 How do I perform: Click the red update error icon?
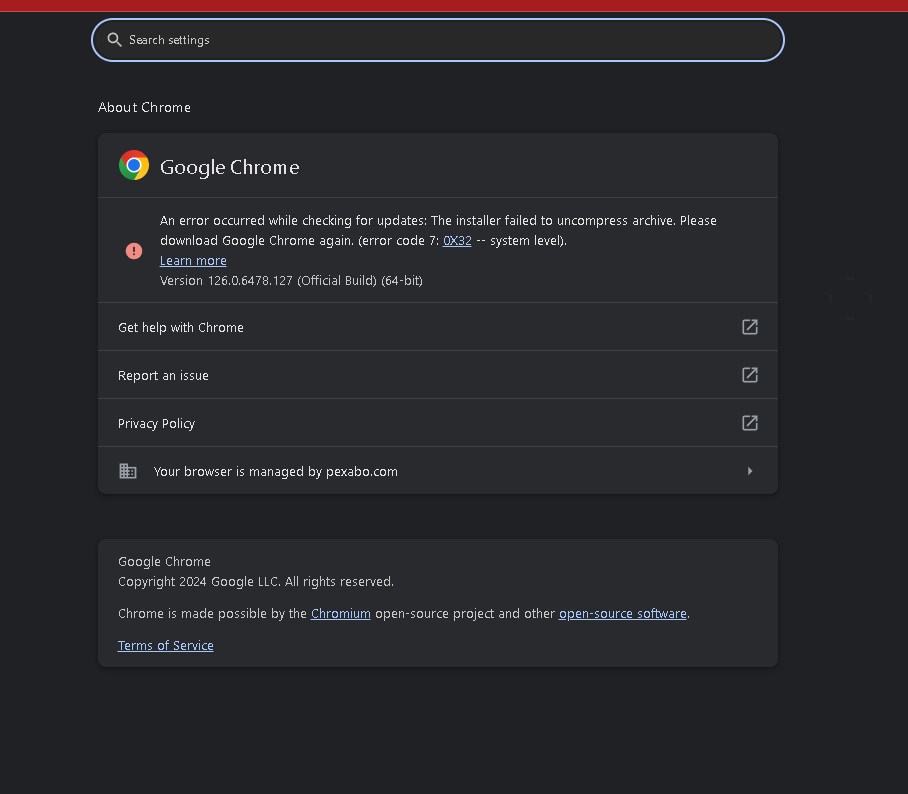(x=134, y=251)
